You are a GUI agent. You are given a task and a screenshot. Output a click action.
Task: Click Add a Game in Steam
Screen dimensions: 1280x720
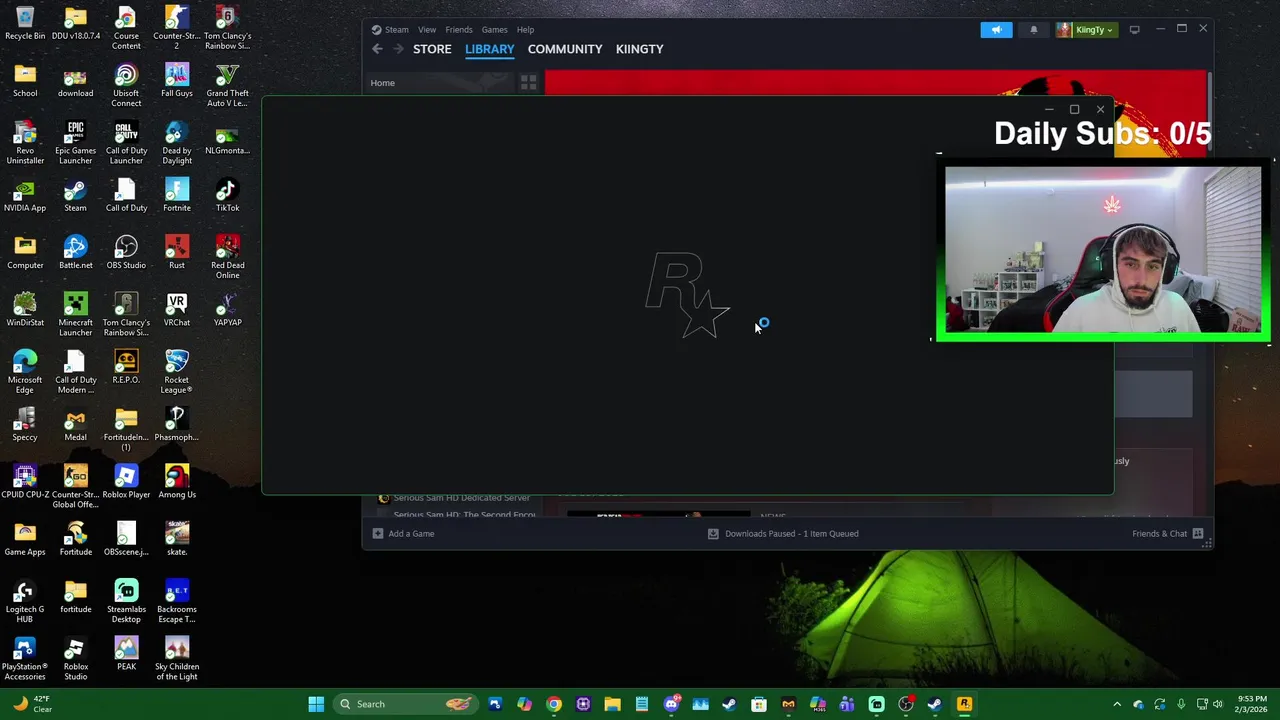[x=404, y=534]
